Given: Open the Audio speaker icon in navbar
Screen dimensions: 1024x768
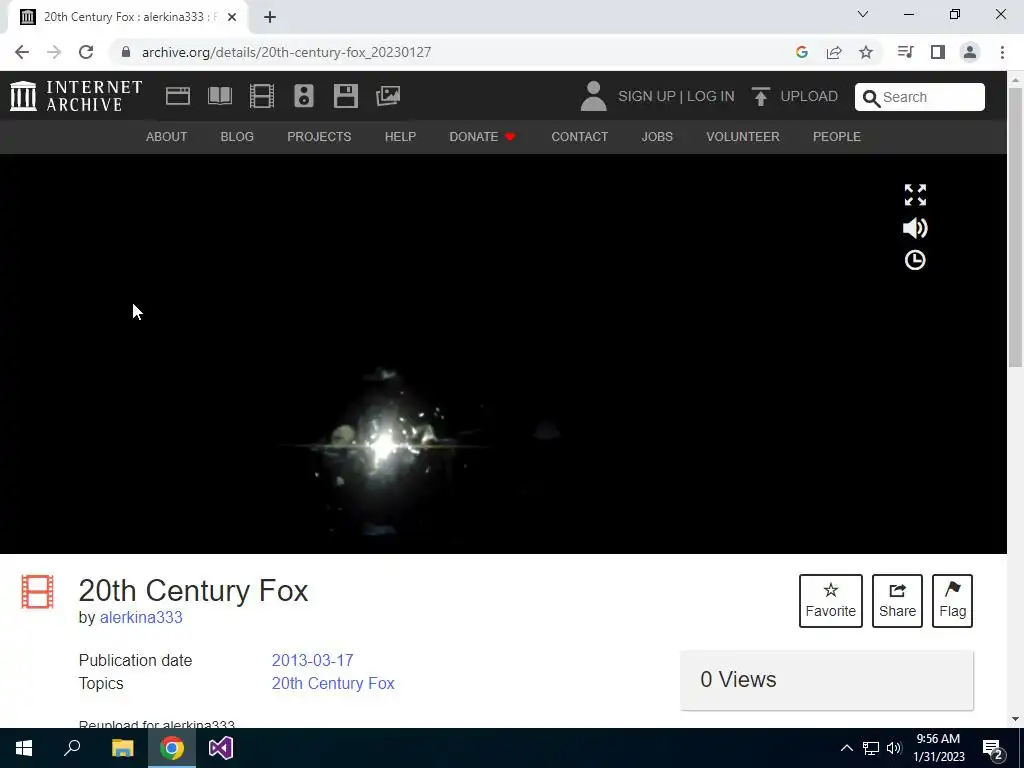Looking at the screenshot, I should pyautogui.click(x=304, y=96).
